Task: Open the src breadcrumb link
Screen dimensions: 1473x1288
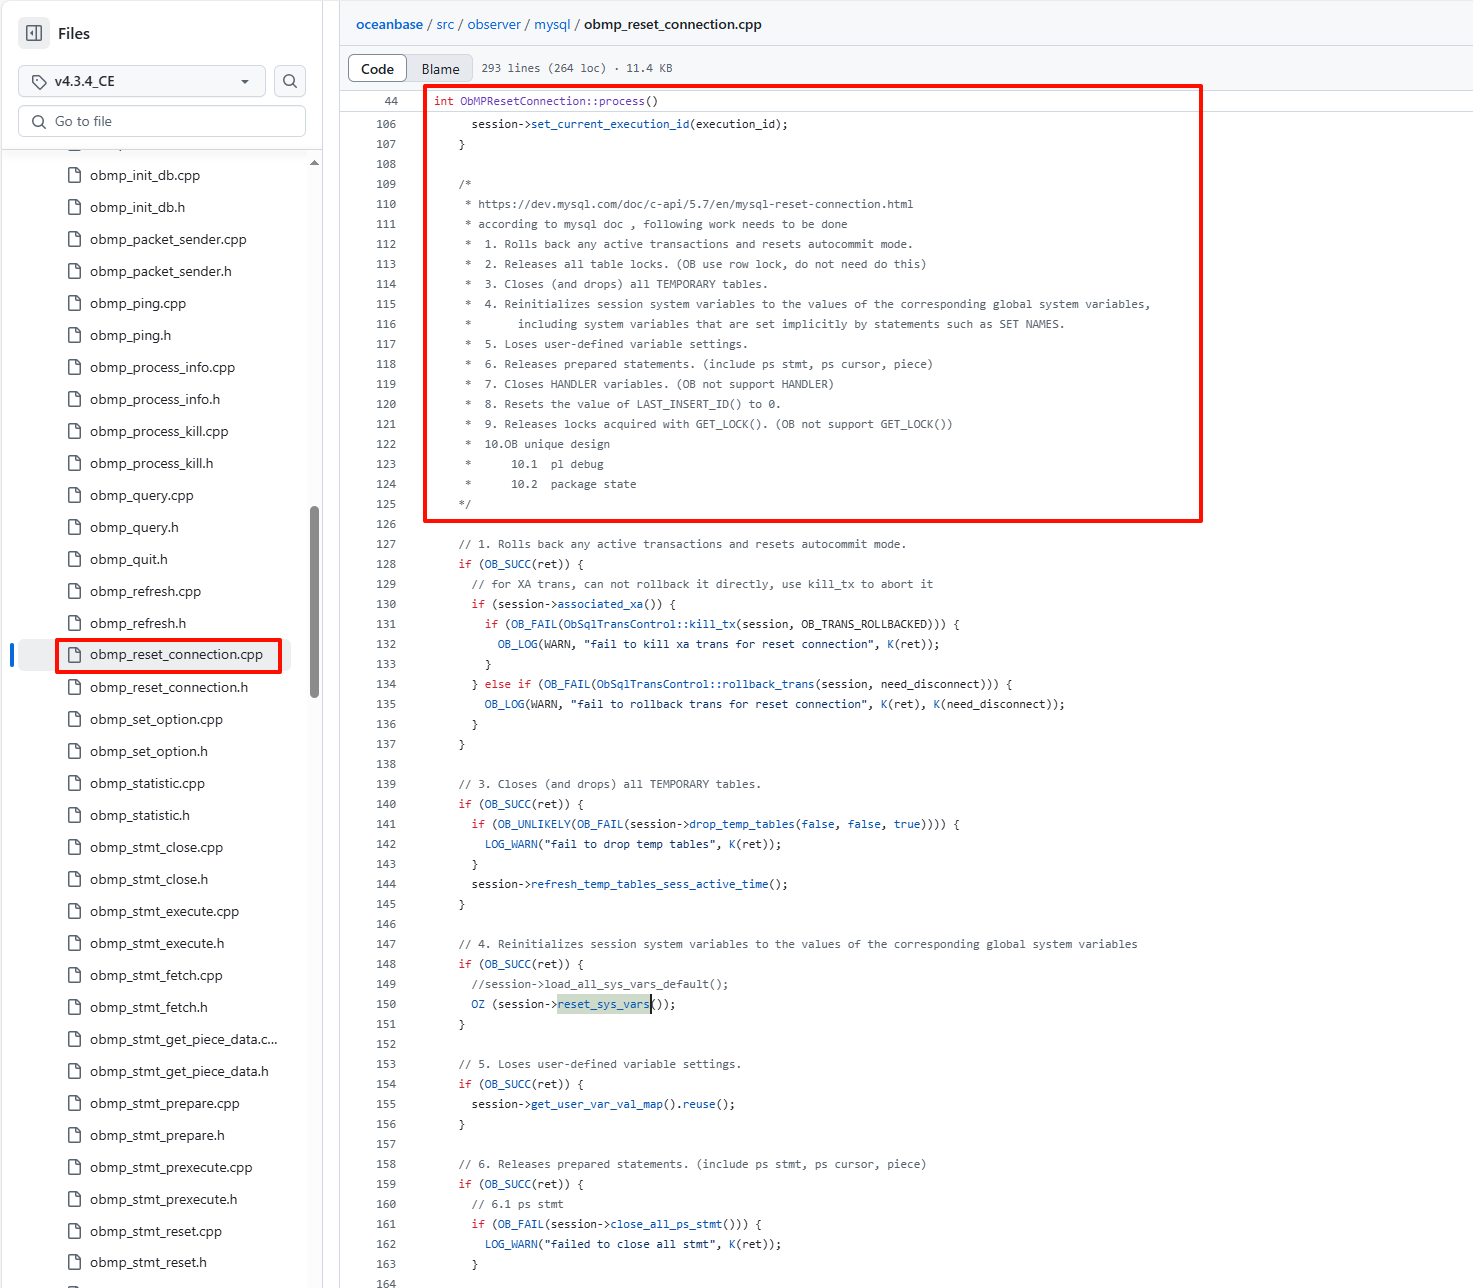Action: (x=445, y=24)
